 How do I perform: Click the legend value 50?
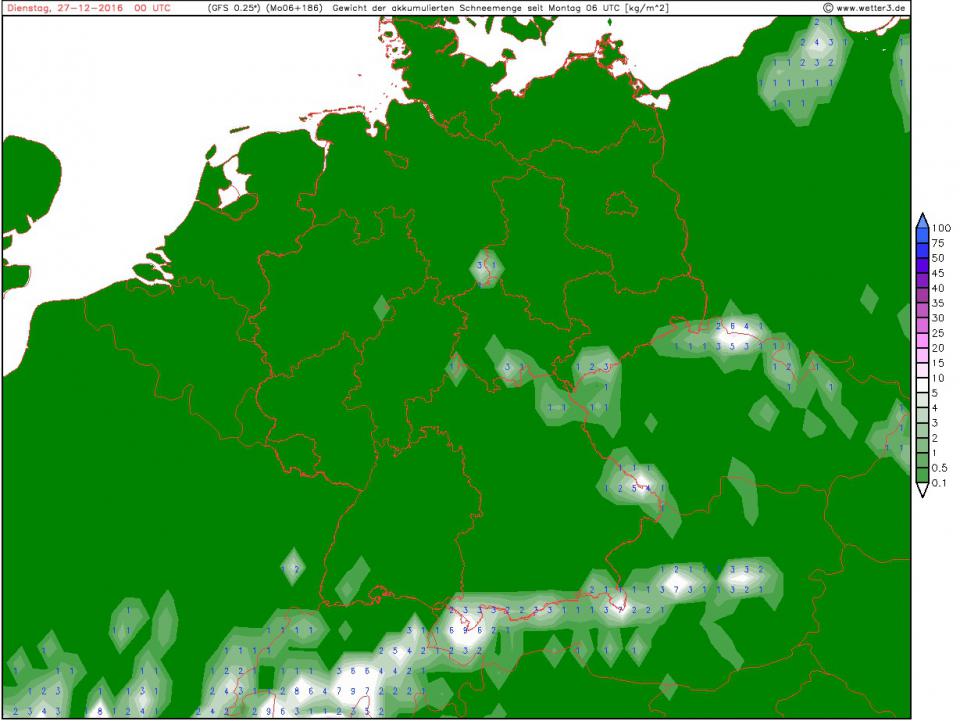coord(937,258)
